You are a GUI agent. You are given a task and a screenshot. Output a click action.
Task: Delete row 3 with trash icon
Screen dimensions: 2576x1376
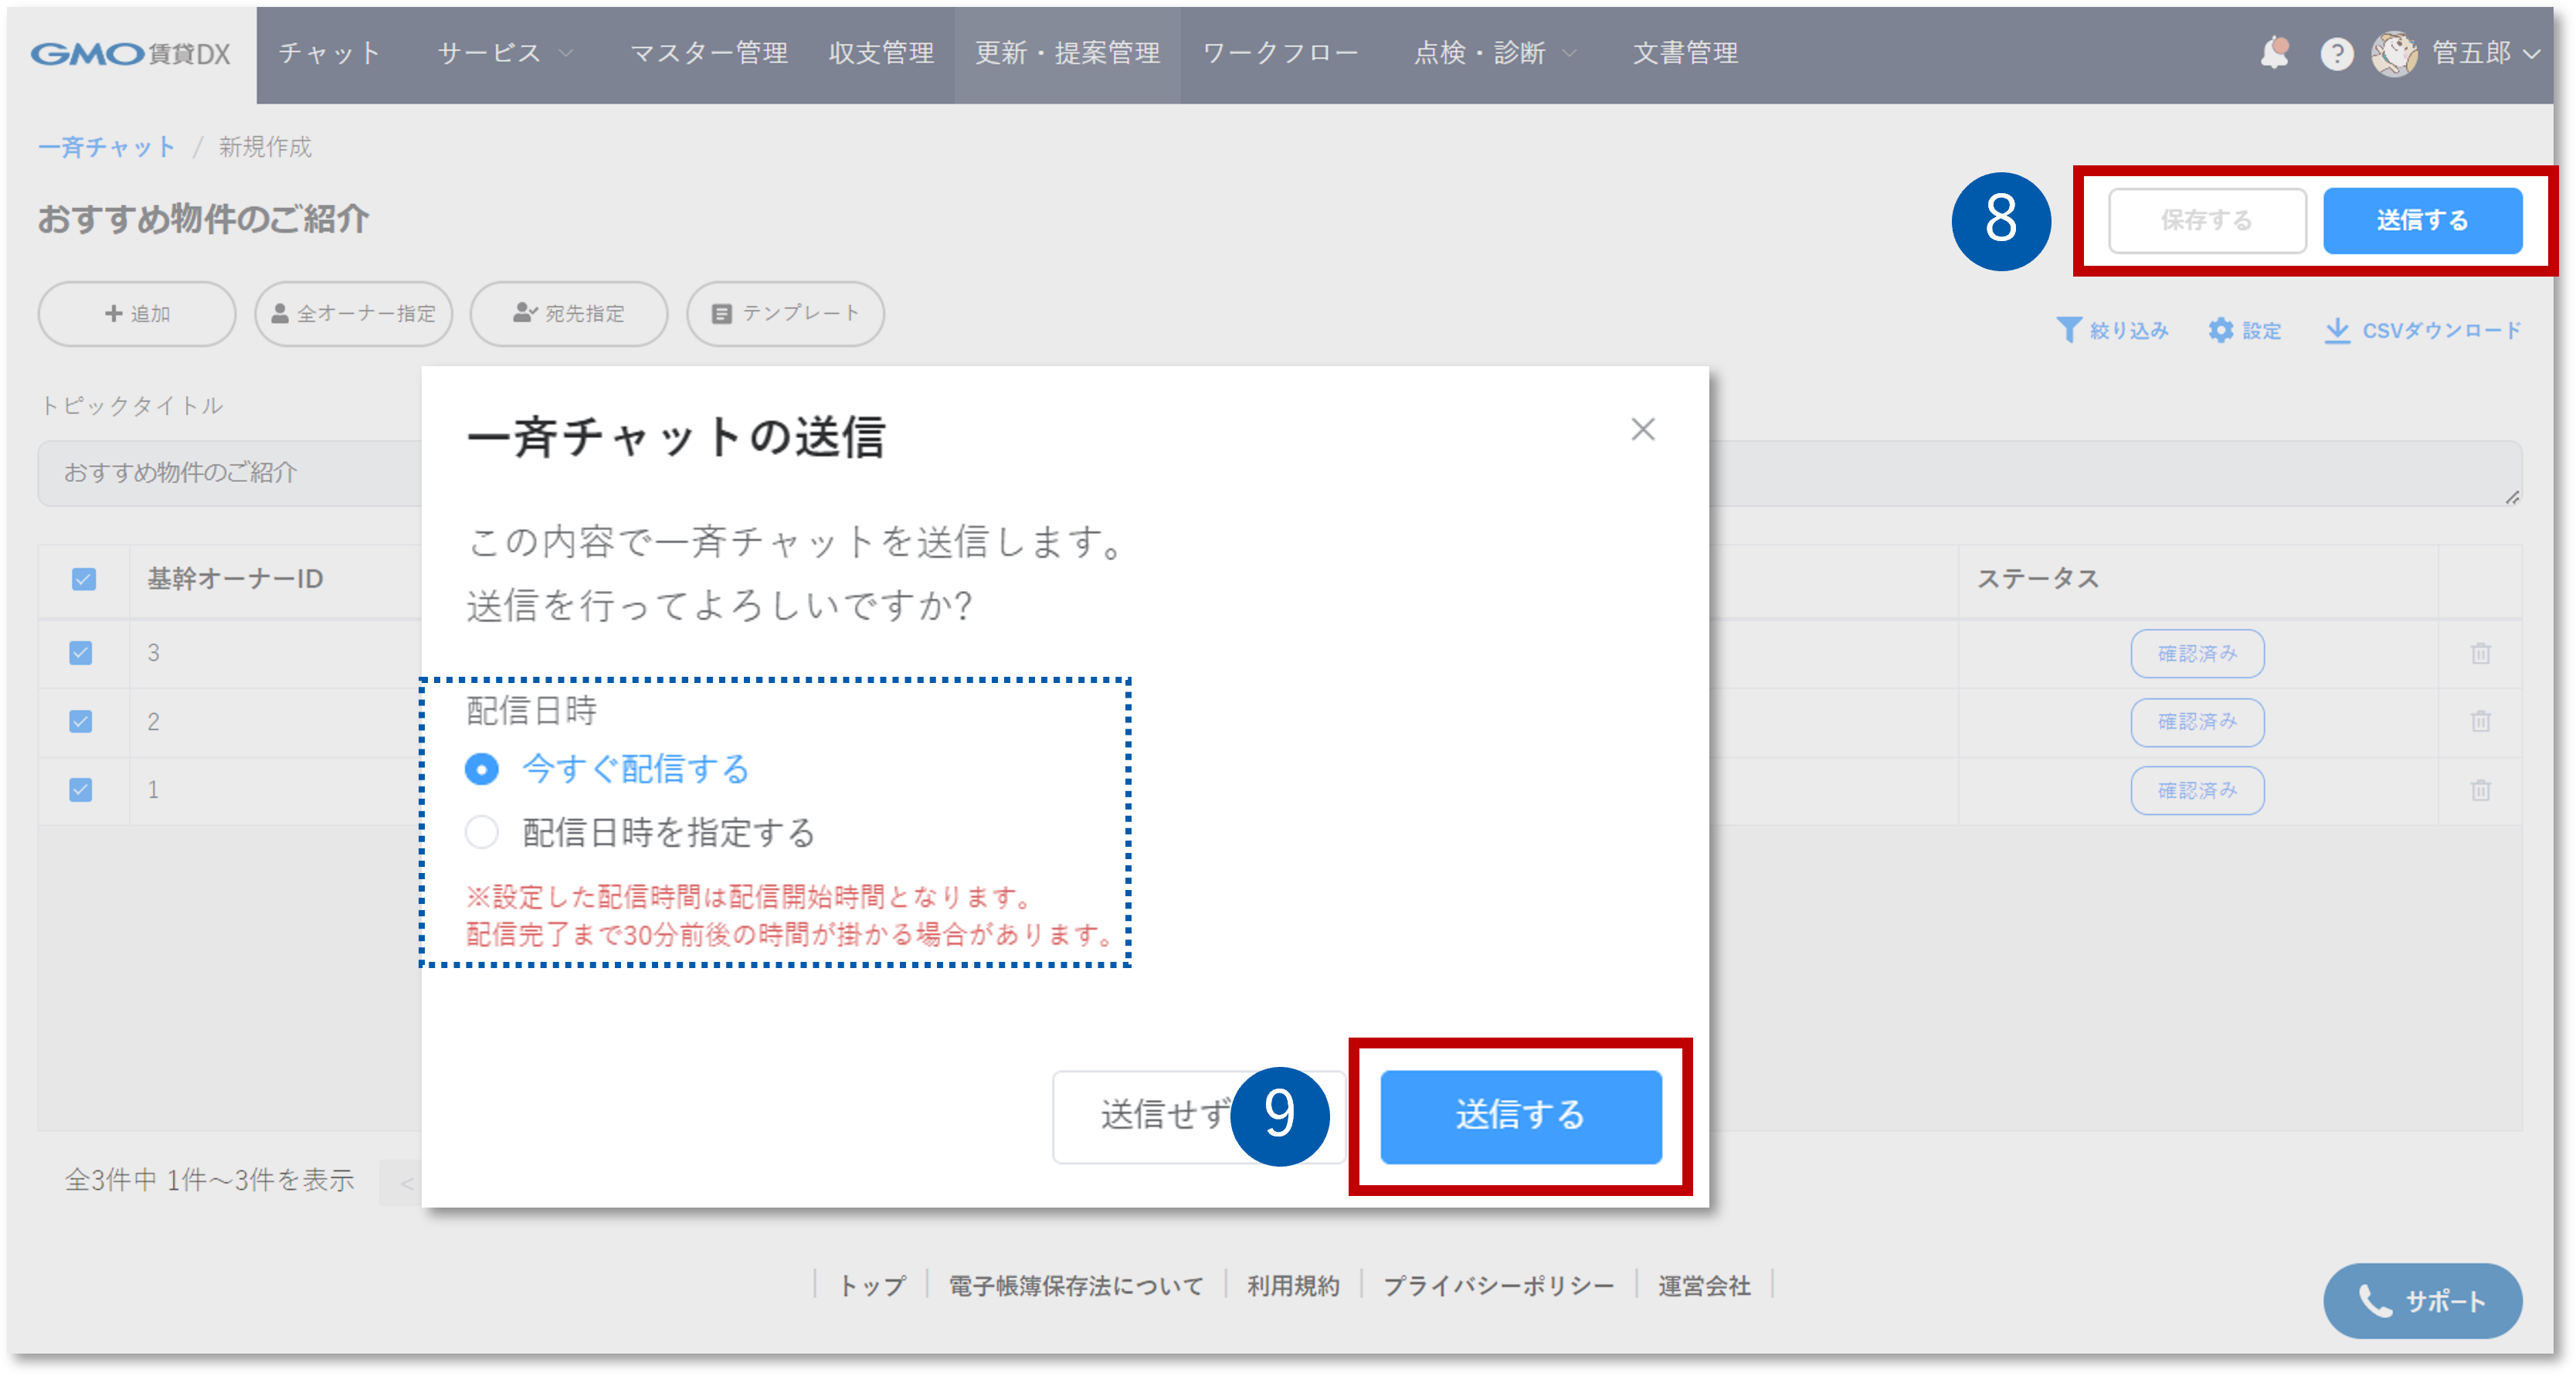(x=2480, y=654)
